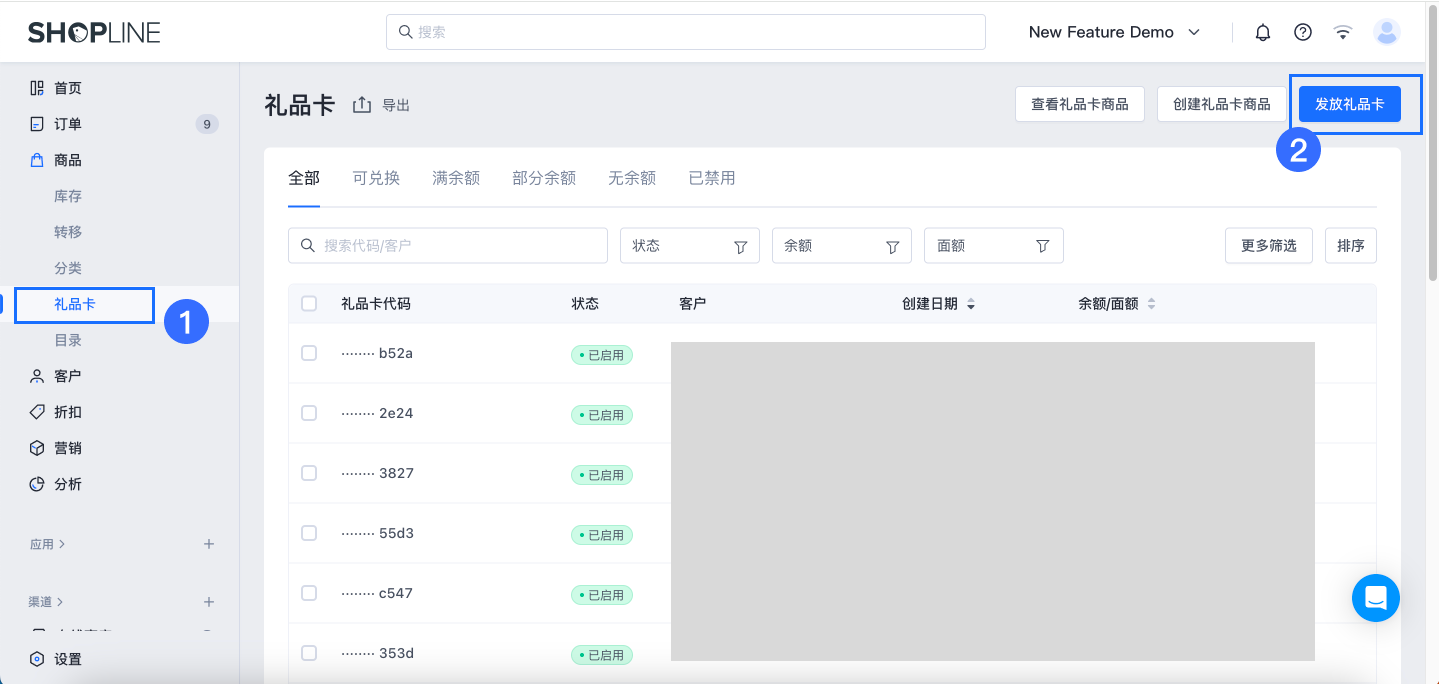This screenshot has height=684, width=1439.
Task: Check the gift card b52a row
Action: coord(309,353)
